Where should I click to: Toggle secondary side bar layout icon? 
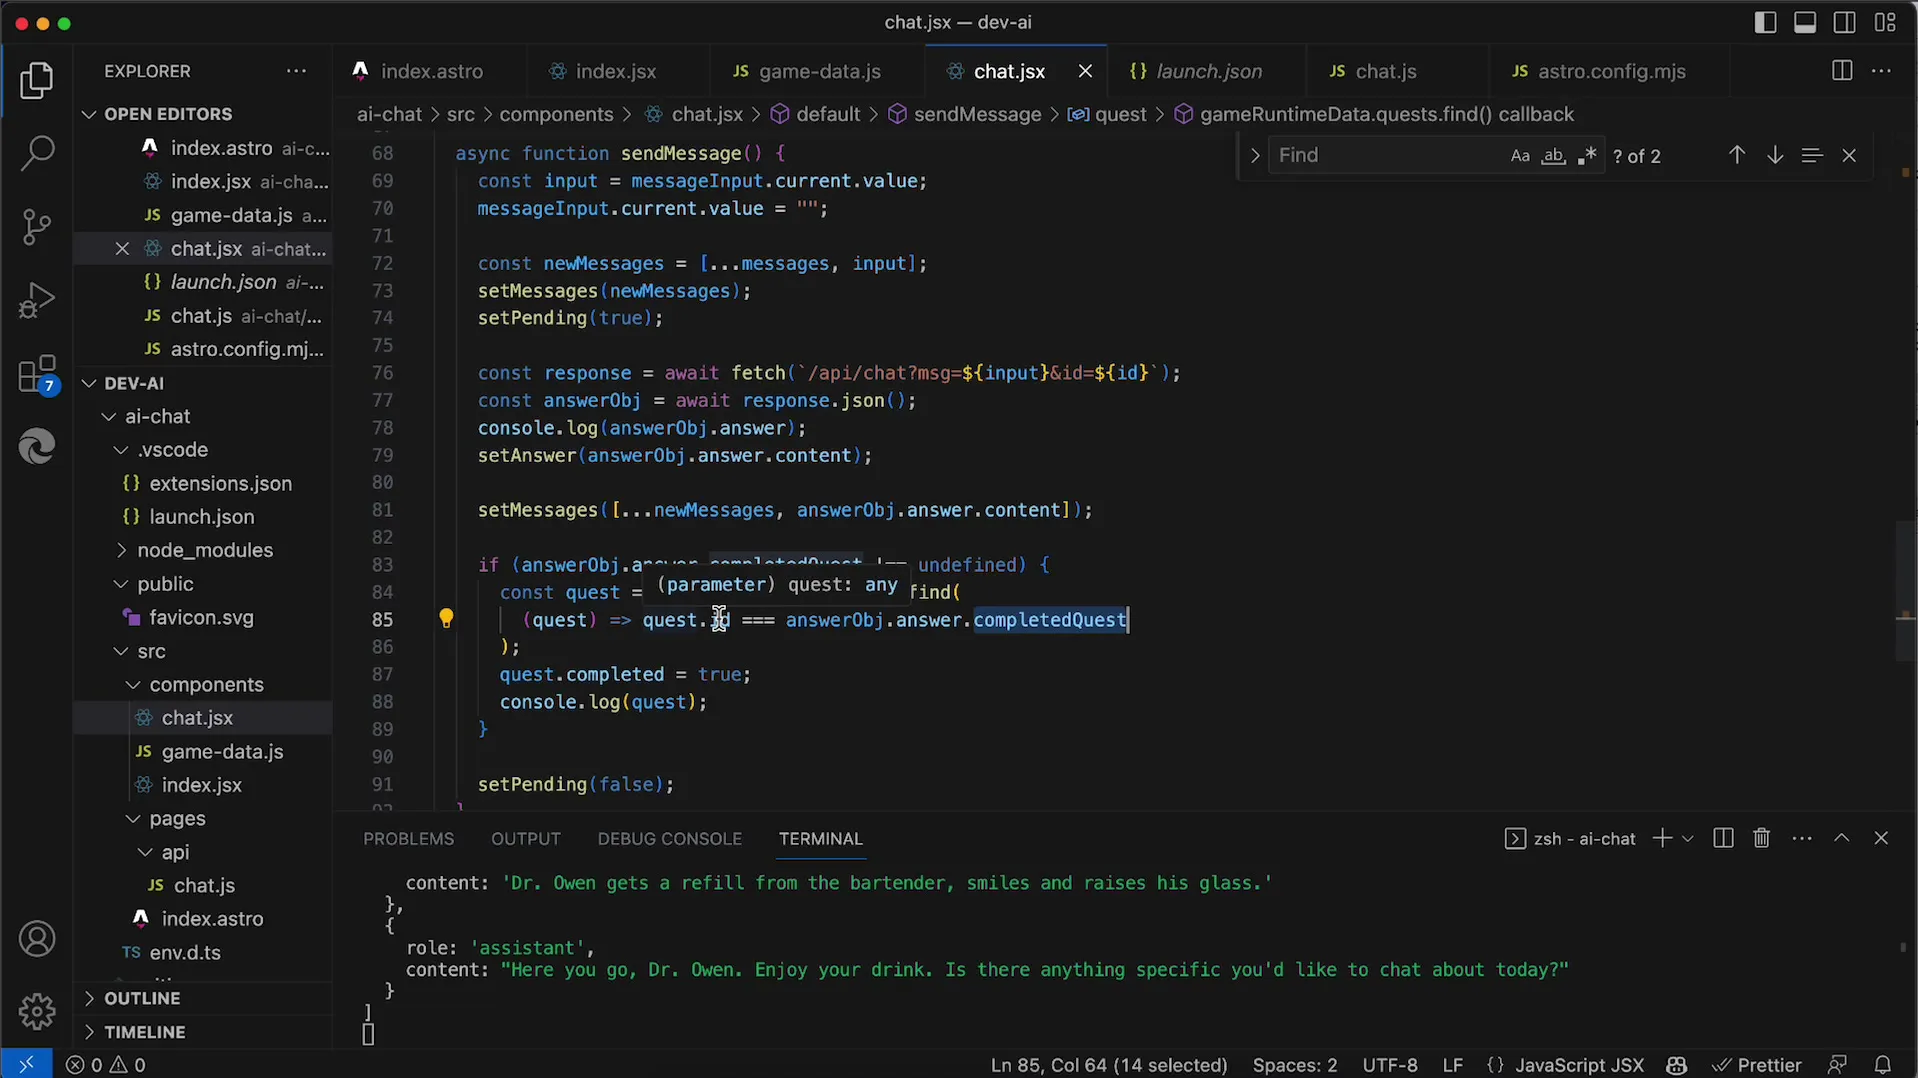coord(1845,22)
